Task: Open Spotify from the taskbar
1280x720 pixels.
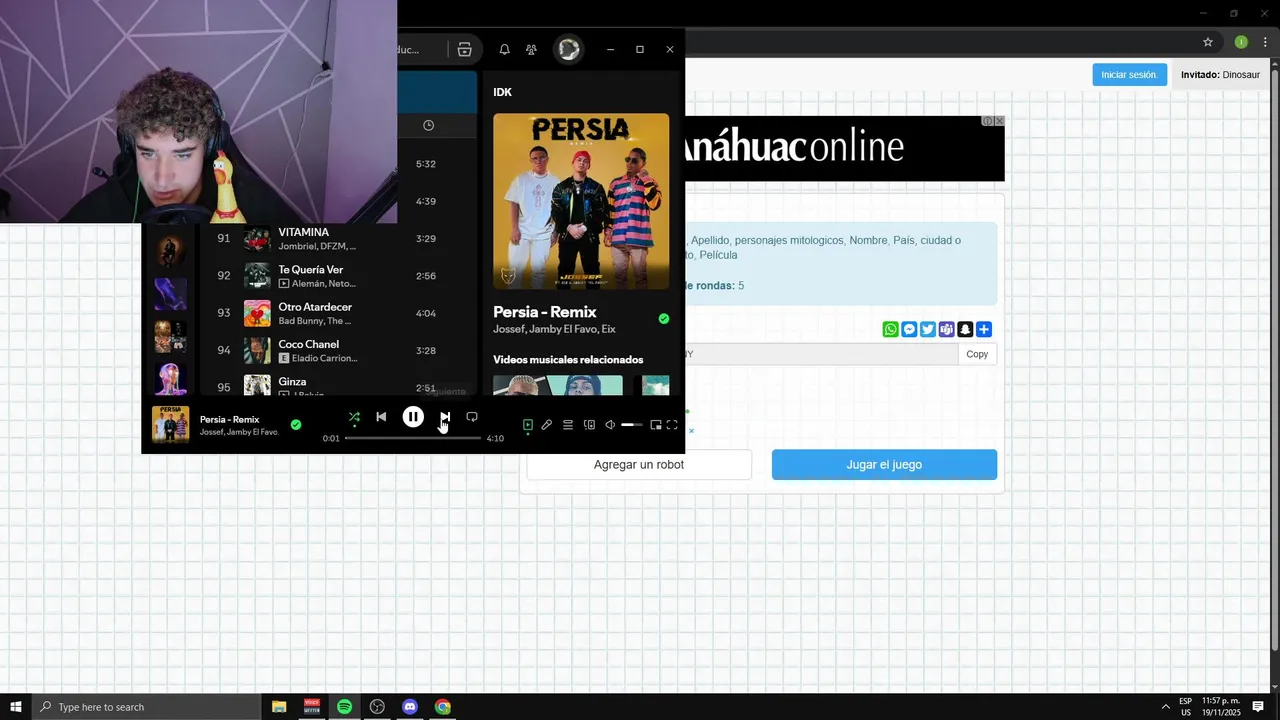Action: pos(344,707)
